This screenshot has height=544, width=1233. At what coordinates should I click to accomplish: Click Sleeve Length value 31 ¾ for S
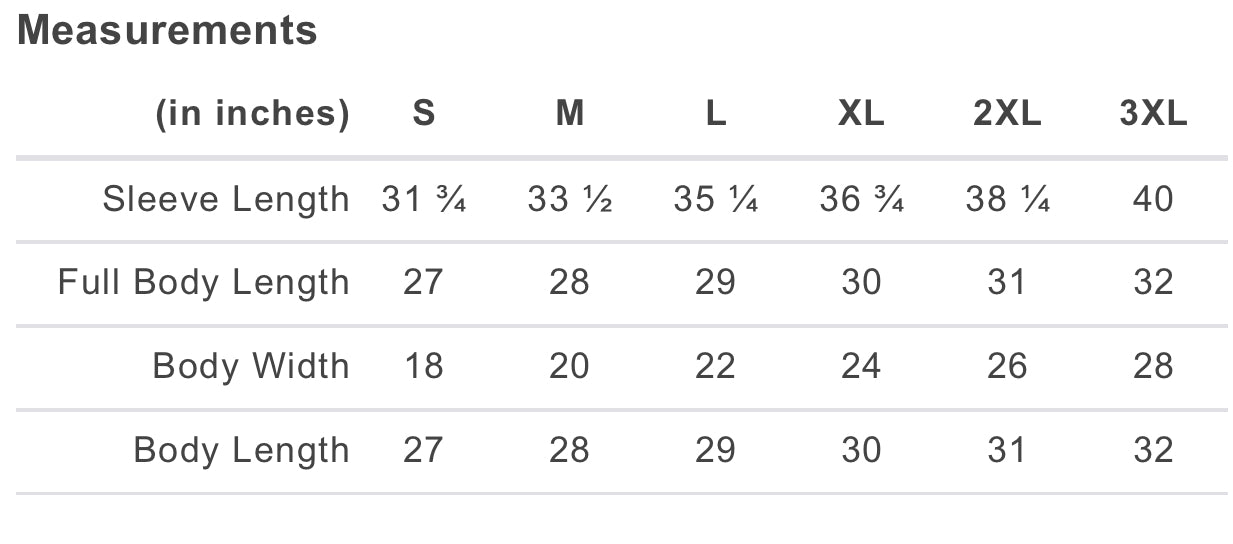tap(424, 200)
